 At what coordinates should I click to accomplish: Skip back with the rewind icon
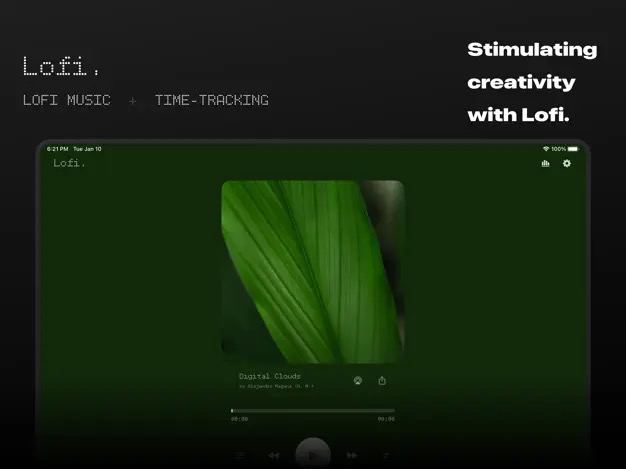pos(274,455)
